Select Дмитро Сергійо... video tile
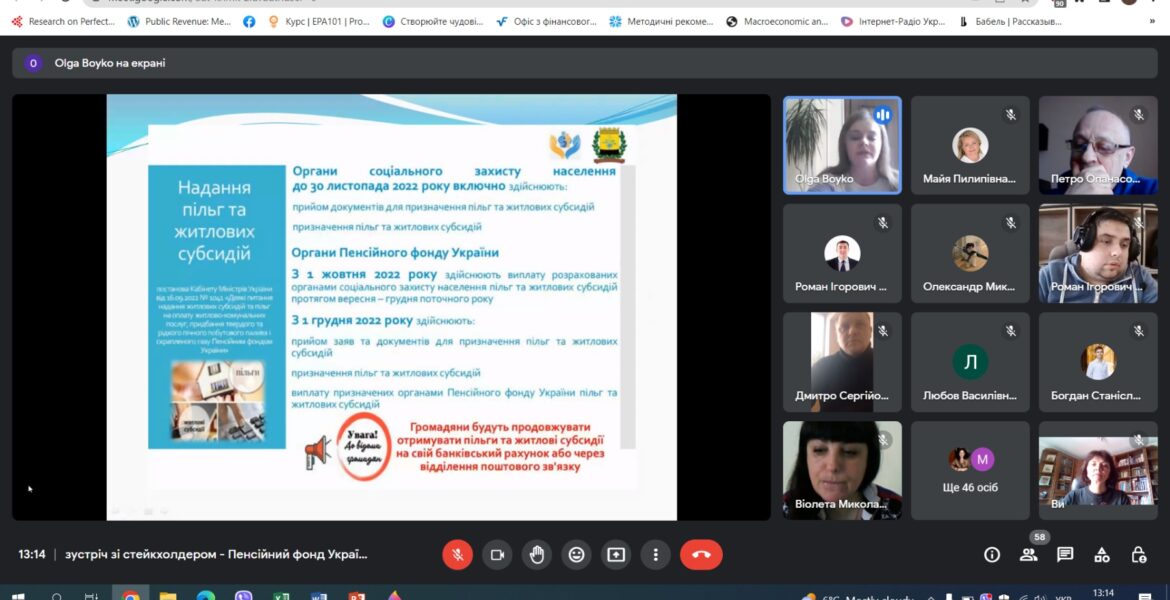The width and height of the screenshot is (1170, 600). tap(842, 362)
